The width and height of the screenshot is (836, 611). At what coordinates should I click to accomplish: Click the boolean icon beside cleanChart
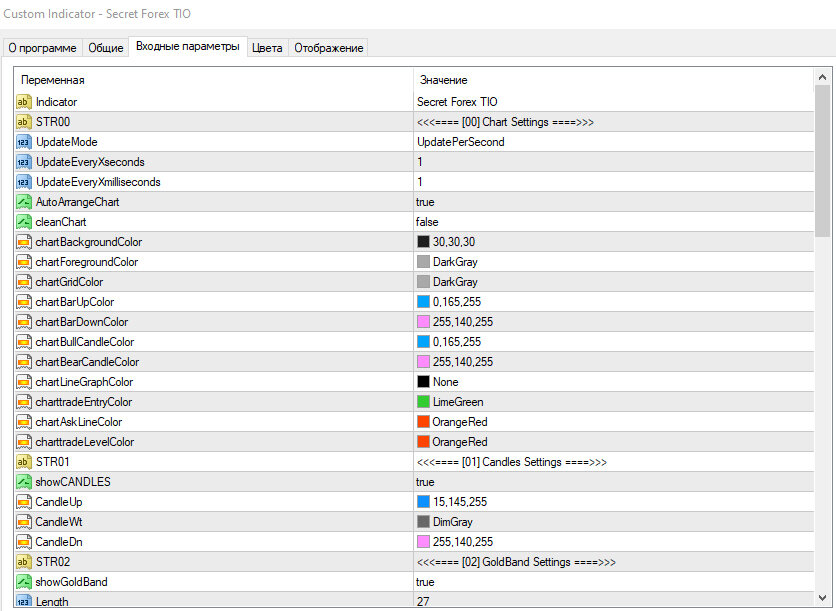[x=23, y=222]
